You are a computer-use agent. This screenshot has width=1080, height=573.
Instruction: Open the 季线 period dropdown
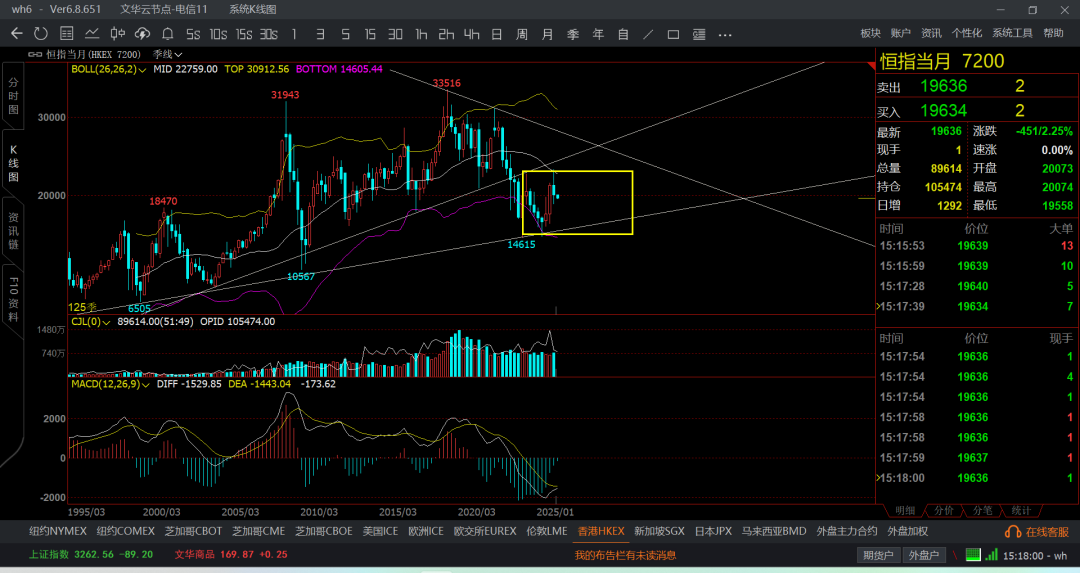167,54
